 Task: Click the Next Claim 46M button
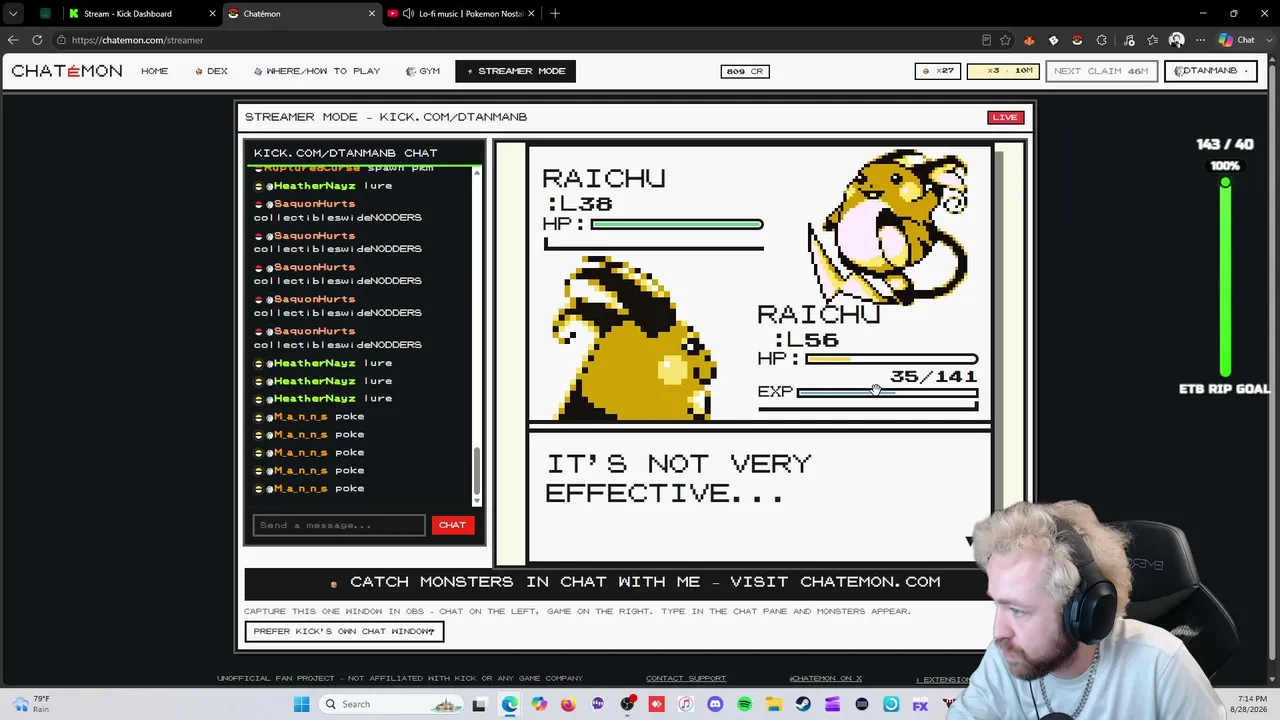[x=1101, y=71]
